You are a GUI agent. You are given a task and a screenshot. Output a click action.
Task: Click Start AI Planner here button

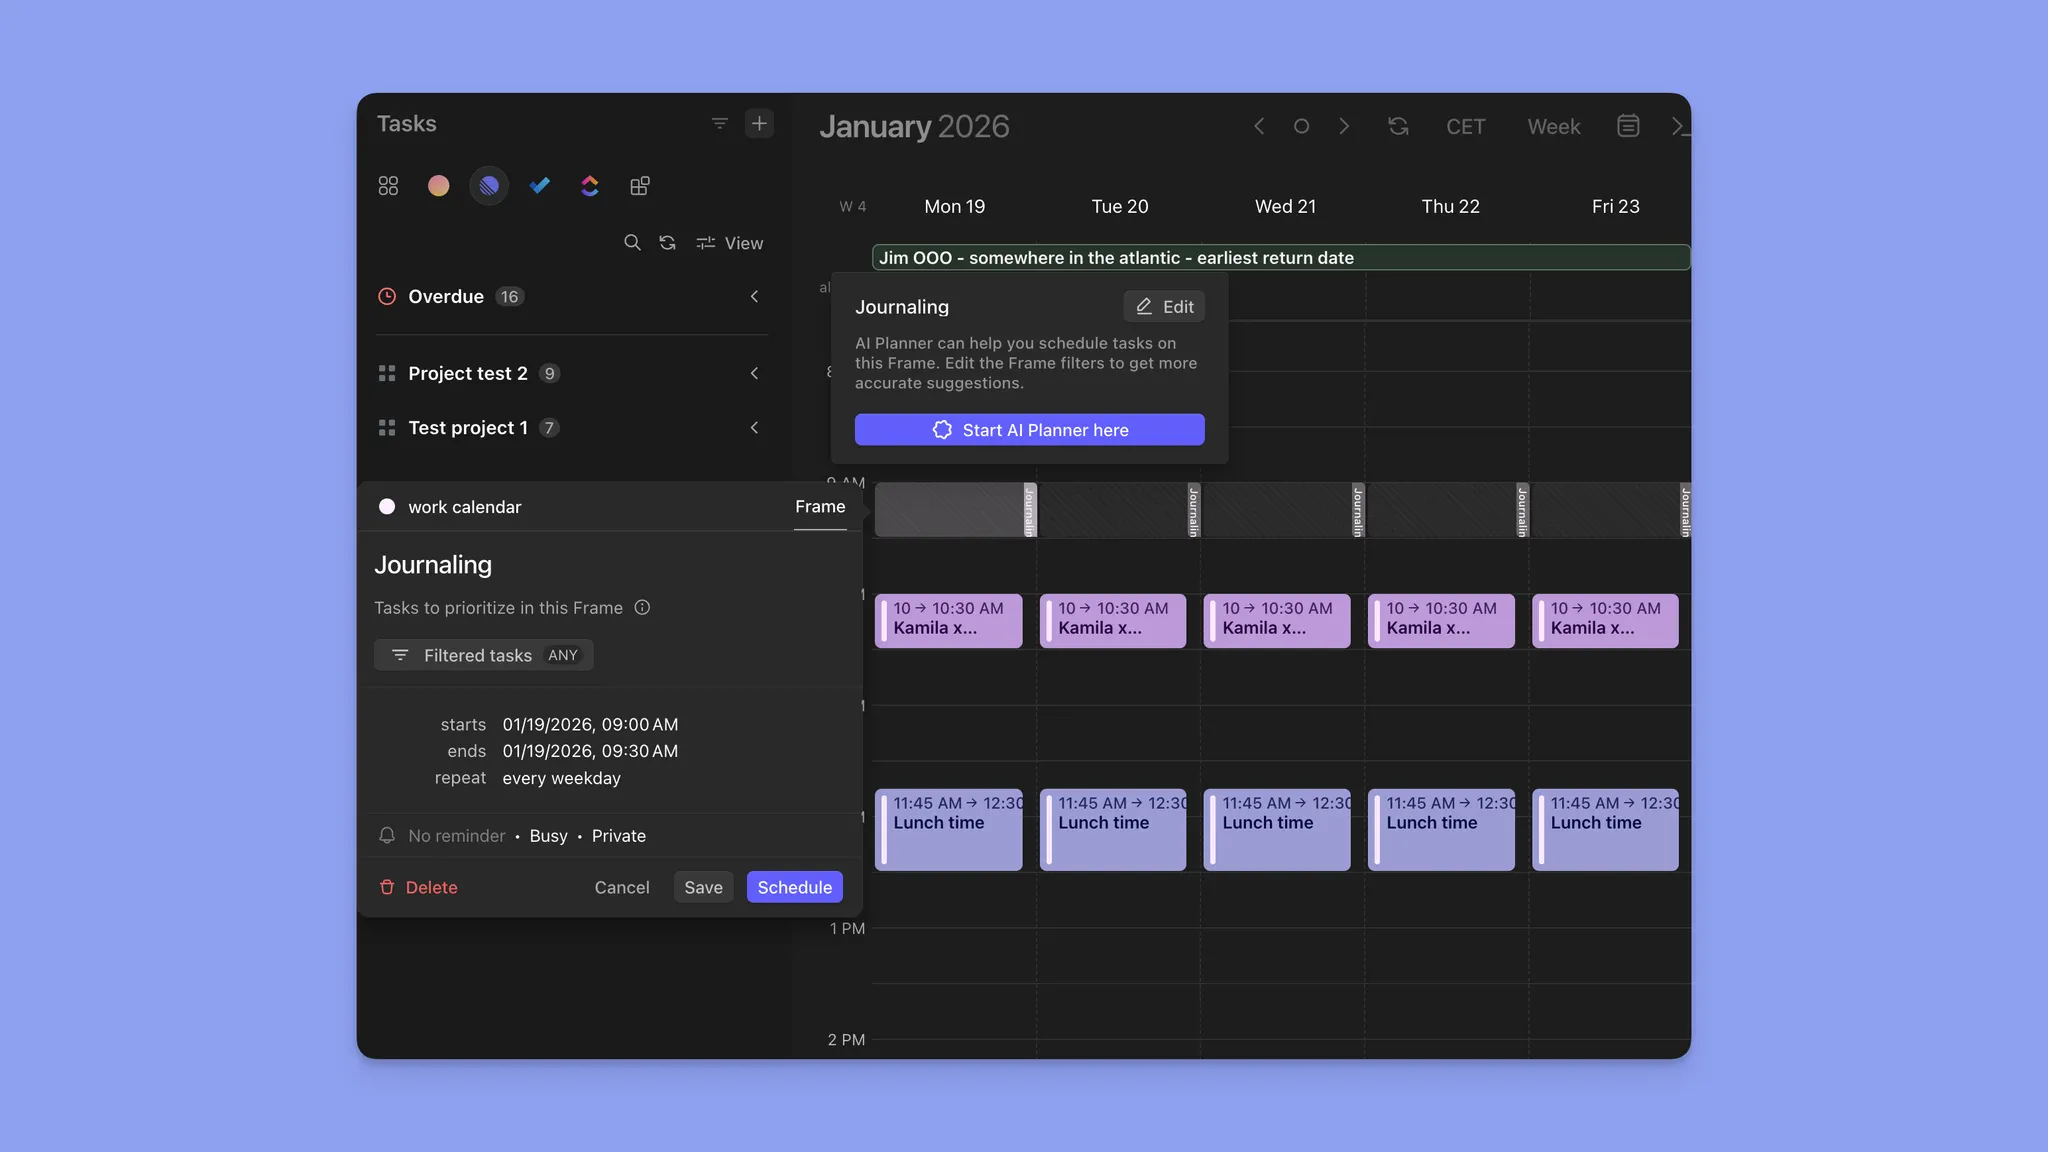click(1029, 430)
